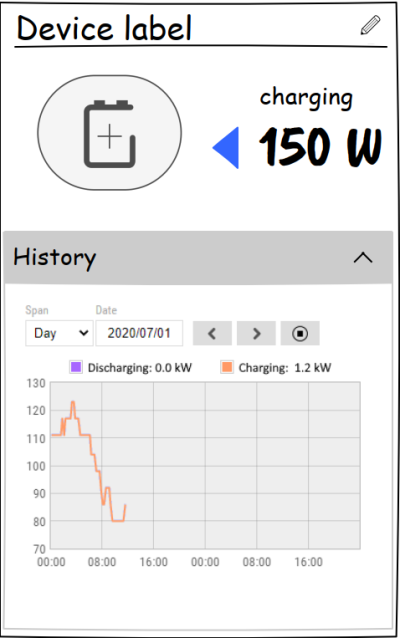Click the 150 W power reading
The width and height of the screenshot is (400, 638).
point(320,146)
